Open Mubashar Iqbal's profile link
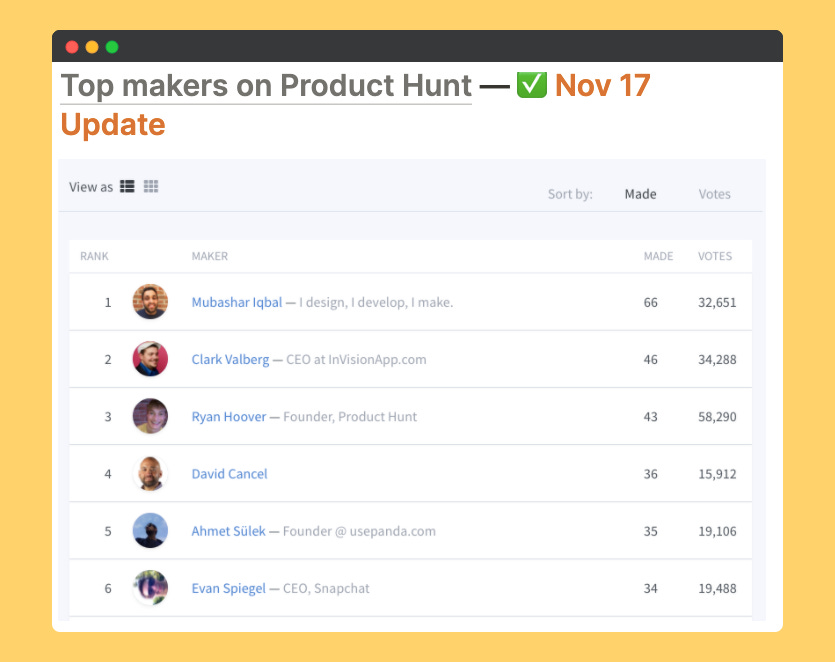The width and height of the screenshot is (835, 662). click(236, 303)
